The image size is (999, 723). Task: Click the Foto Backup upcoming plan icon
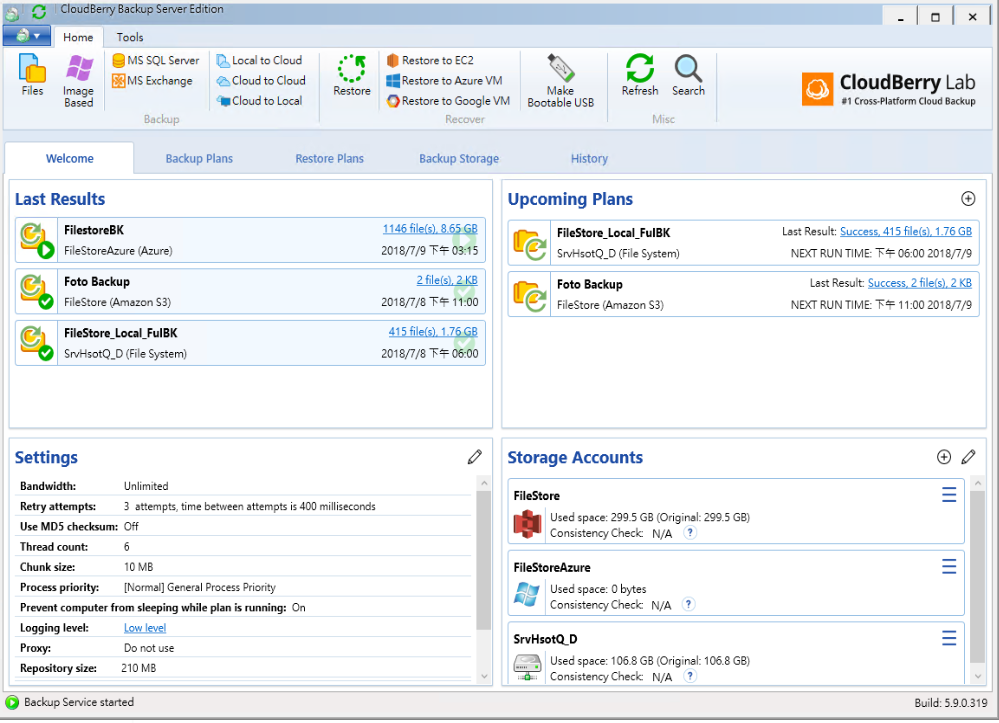pyautogui.click(x=529, y=295)
